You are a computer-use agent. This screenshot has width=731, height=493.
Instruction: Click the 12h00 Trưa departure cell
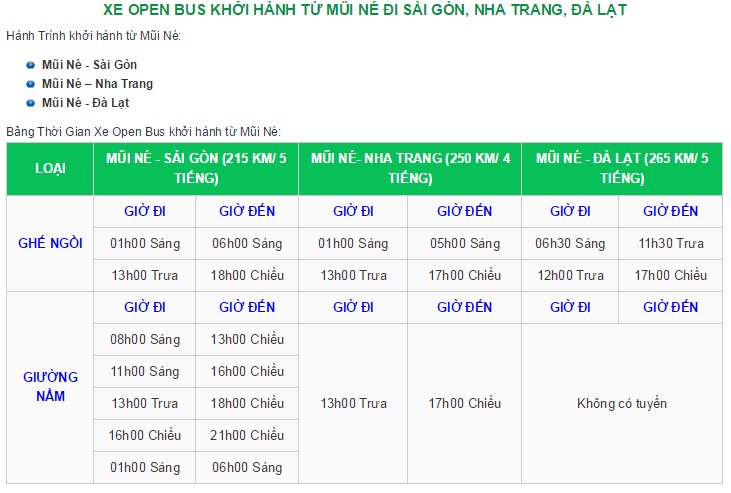coord(570,276)
